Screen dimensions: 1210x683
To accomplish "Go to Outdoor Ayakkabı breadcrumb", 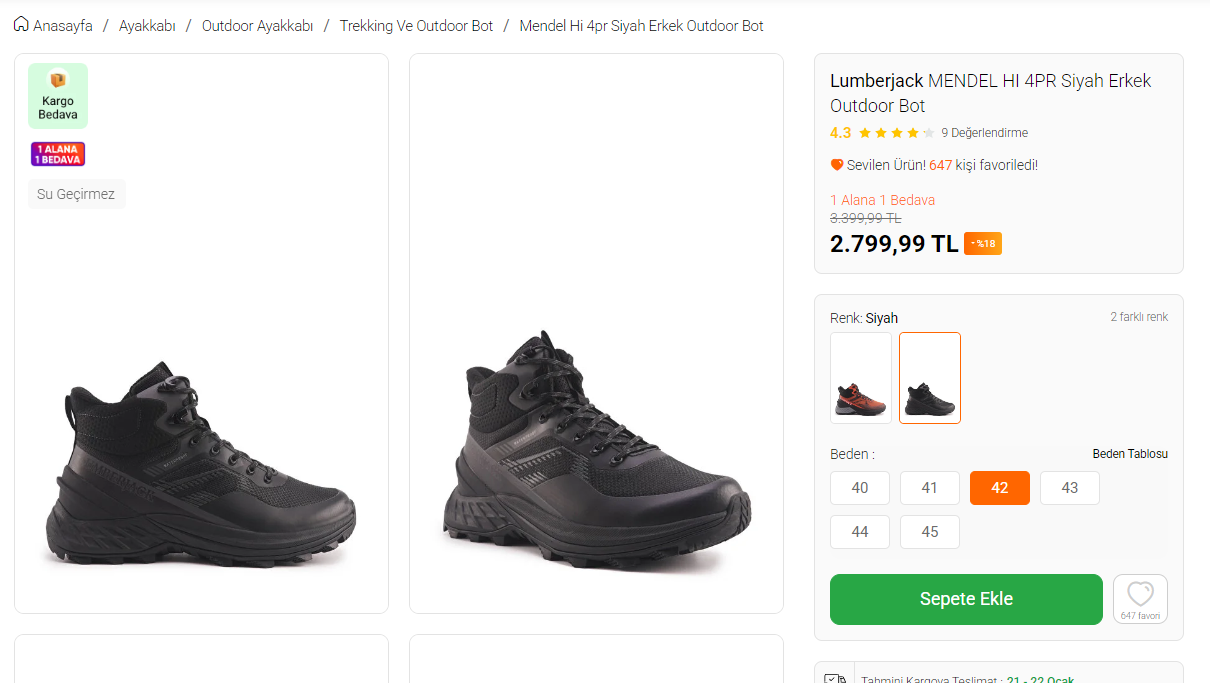I will click(257, 26).
